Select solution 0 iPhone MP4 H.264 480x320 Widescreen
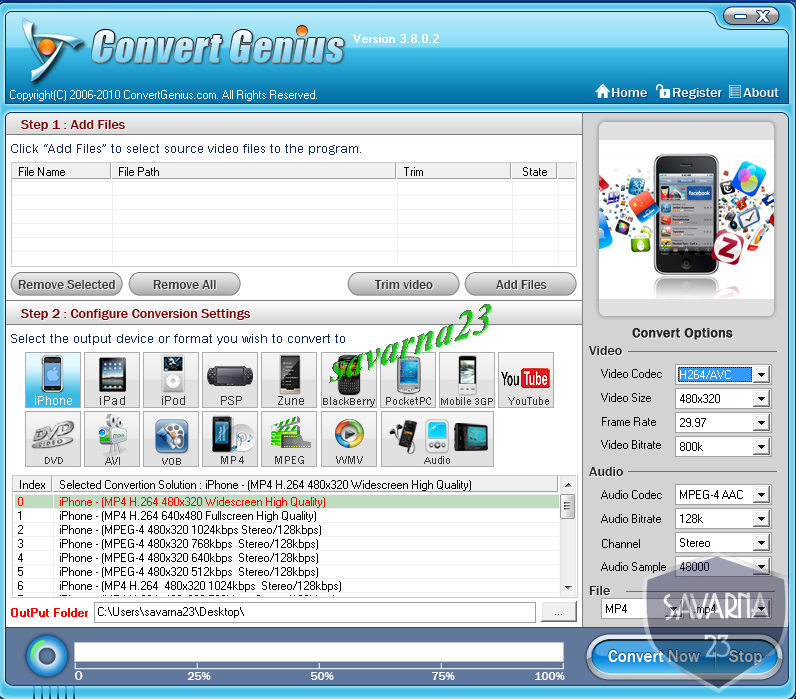 pyautogui.click(x=286, y=502)
